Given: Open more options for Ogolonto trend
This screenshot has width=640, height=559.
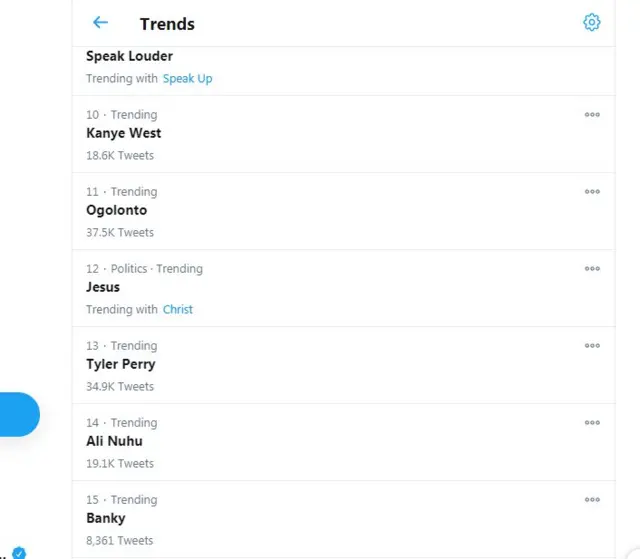Looking at the screenshot, I should (592, 192).
